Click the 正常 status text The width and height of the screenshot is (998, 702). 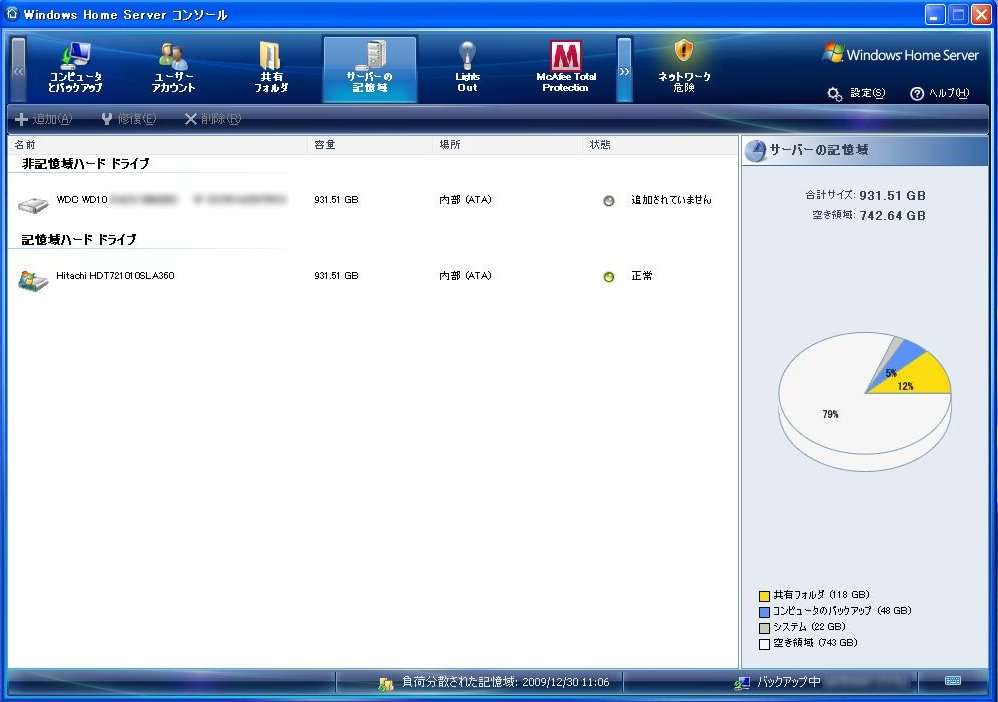[642, 276]
